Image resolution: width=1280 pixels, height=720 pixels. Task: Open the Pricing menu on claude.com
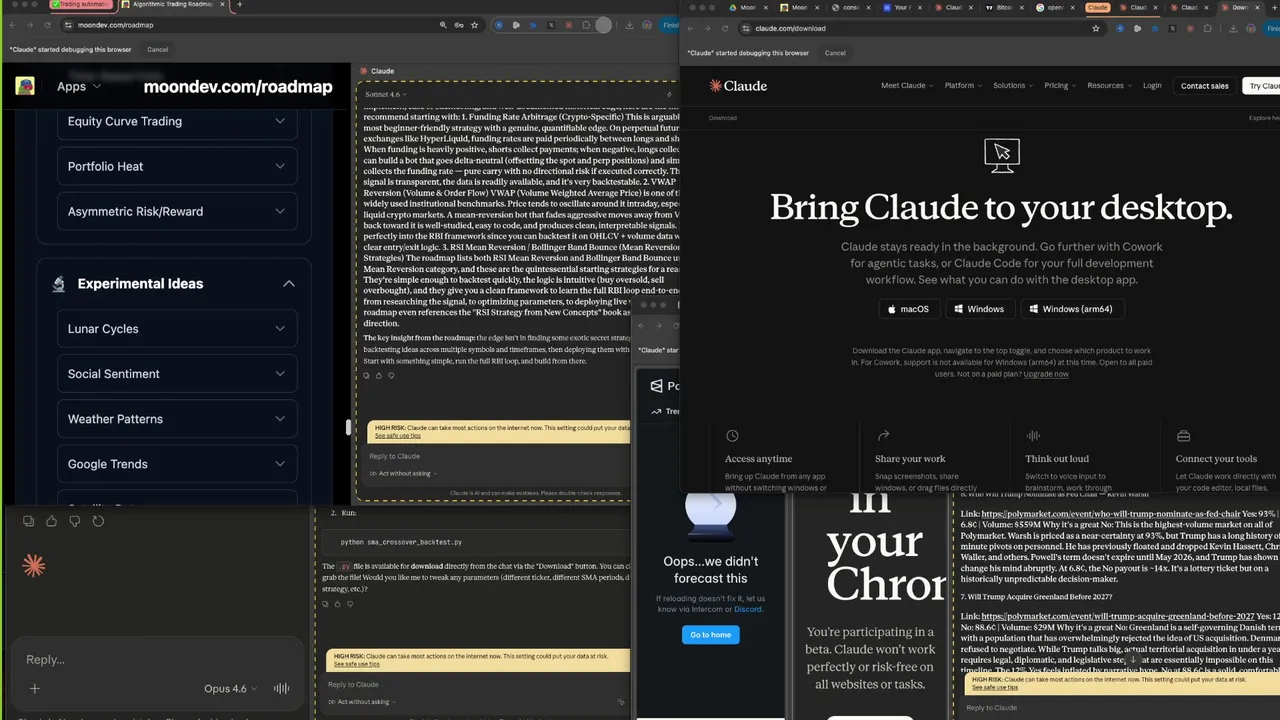point(1060,86)
